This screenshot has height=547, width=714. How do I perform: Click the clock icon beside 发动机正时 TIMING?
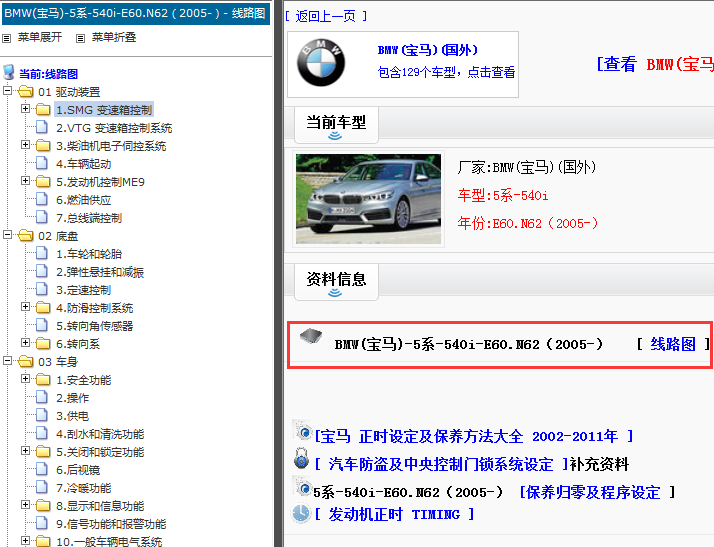[301, 513]
